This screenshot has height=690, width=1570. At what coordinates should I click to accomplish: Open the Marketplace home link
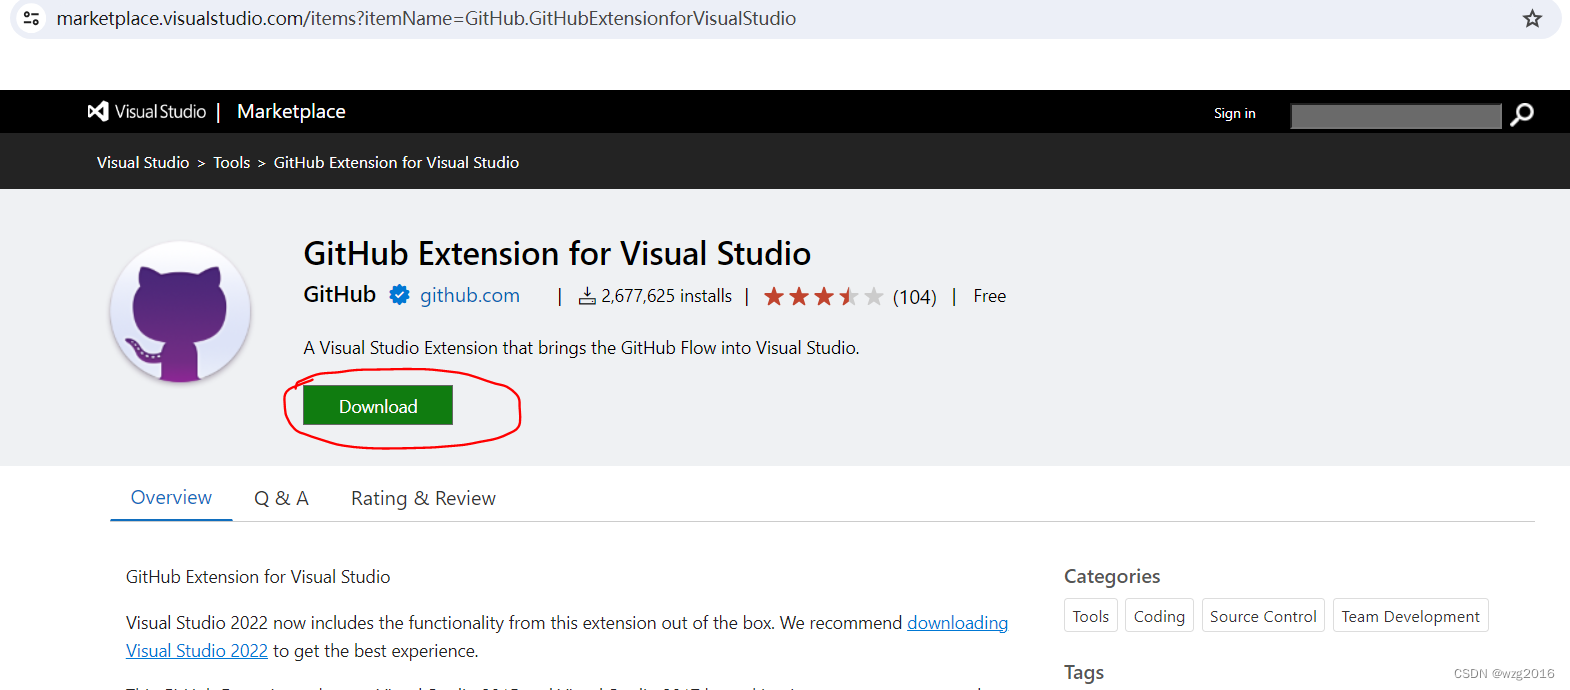click(291, 111)
